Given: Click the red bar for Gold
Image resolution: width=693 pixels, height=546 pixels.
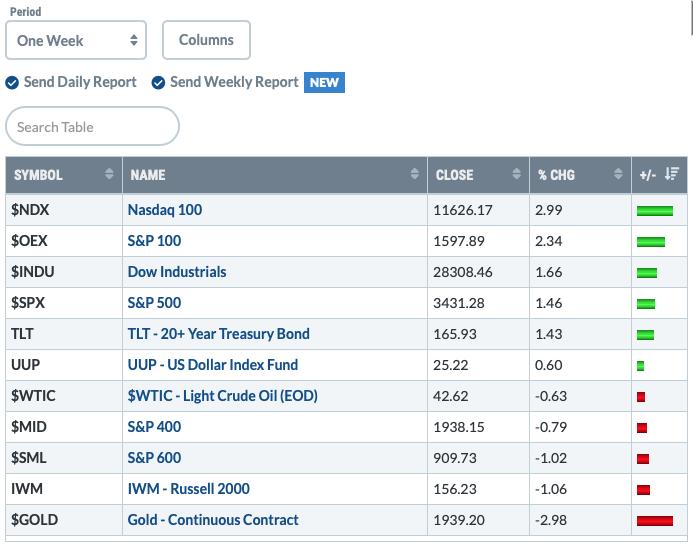Looking at the screenshot, I should click(x=655, y=521).
